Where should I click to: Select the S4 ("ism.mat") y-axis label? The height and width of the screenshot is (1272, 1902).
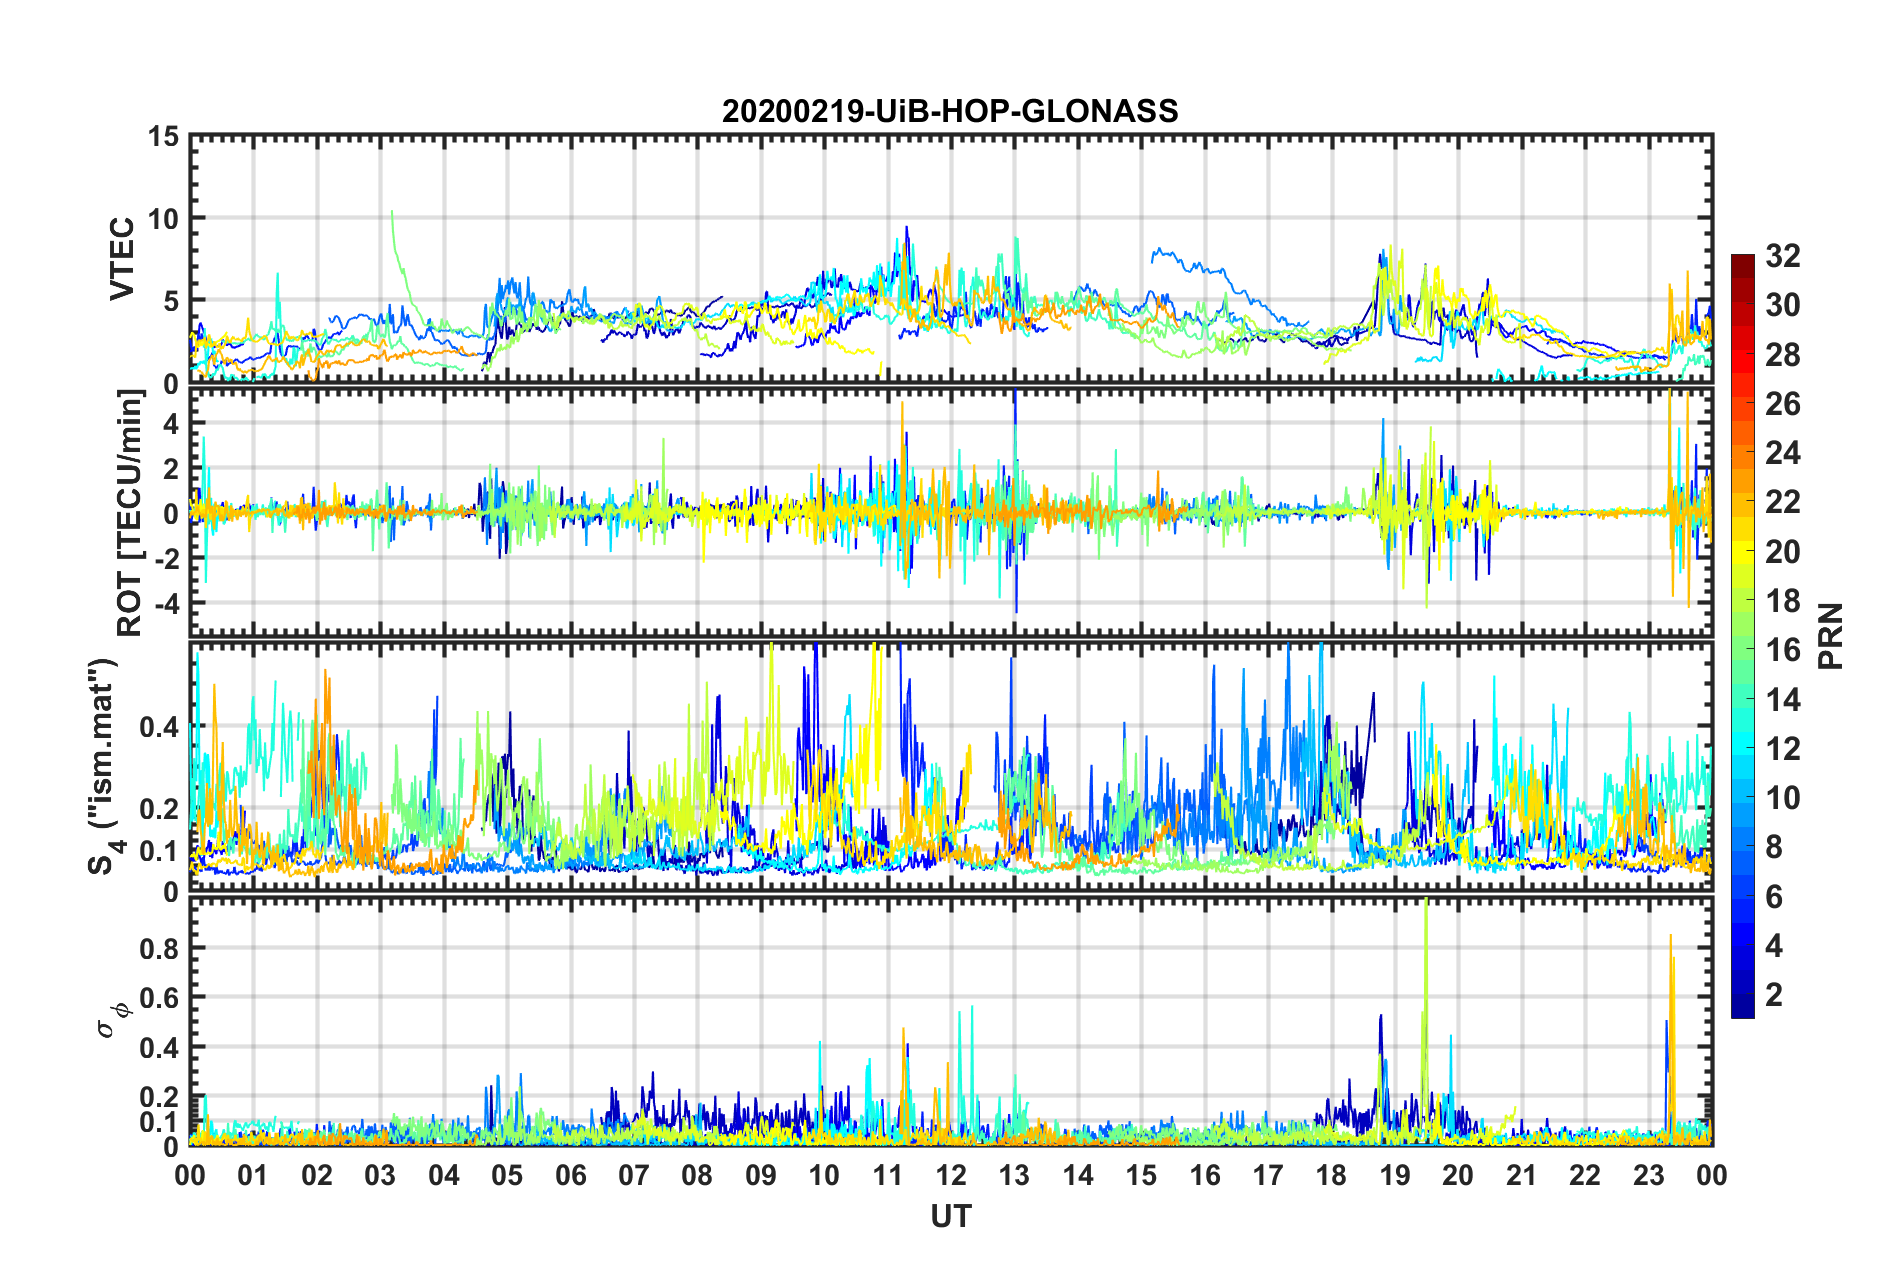(x=103, y=766)
